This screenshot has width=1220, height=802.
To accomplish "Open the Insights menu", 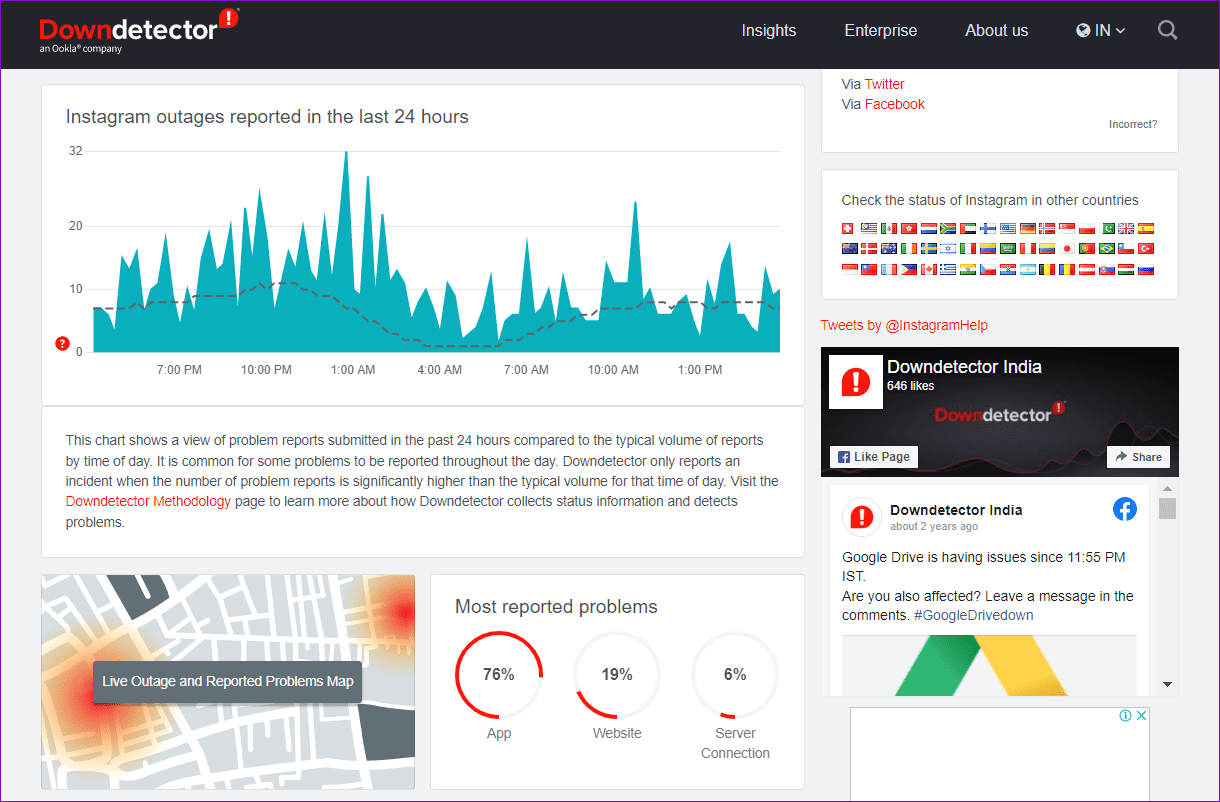I will pyautogui.click(x=769, y=30).
